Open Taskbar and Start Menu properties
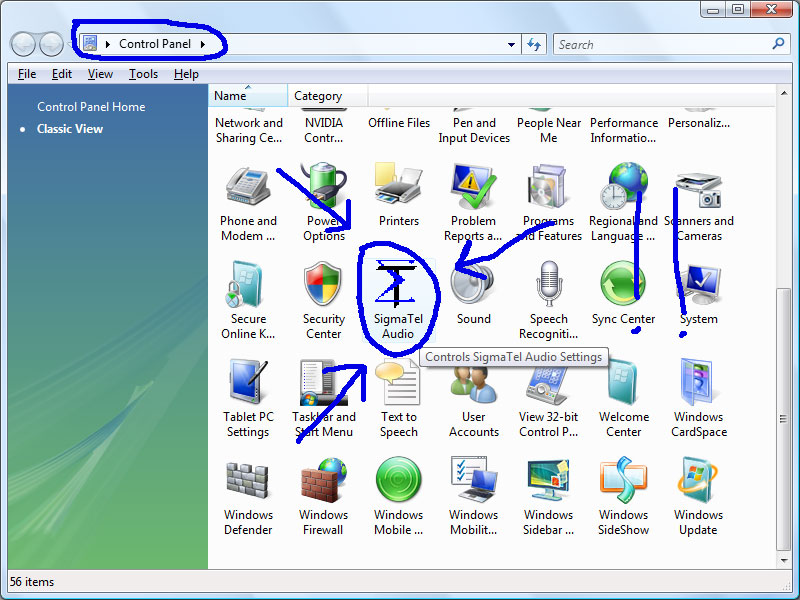The image size is (800, 600). 323,399
